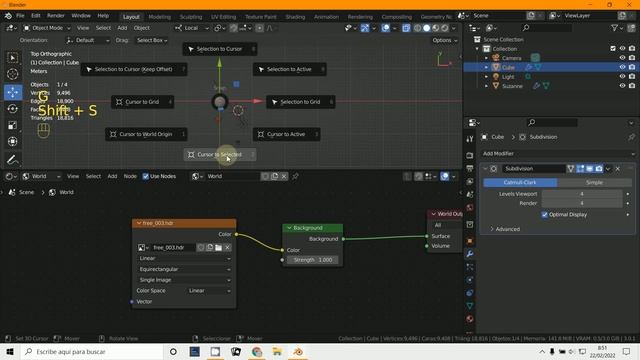Open the Object Data properties tab (green triangle)
640x360 pixels.
[x=470, y=306]
